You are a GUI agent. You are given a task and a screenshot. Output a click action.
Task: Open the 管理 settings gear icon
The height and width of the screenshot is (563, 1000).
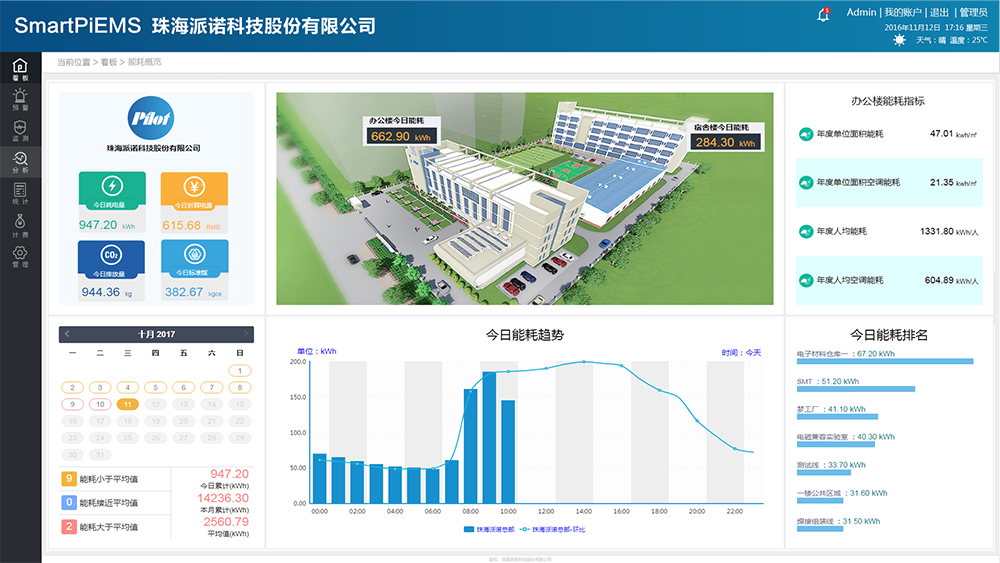coord(20,256)
